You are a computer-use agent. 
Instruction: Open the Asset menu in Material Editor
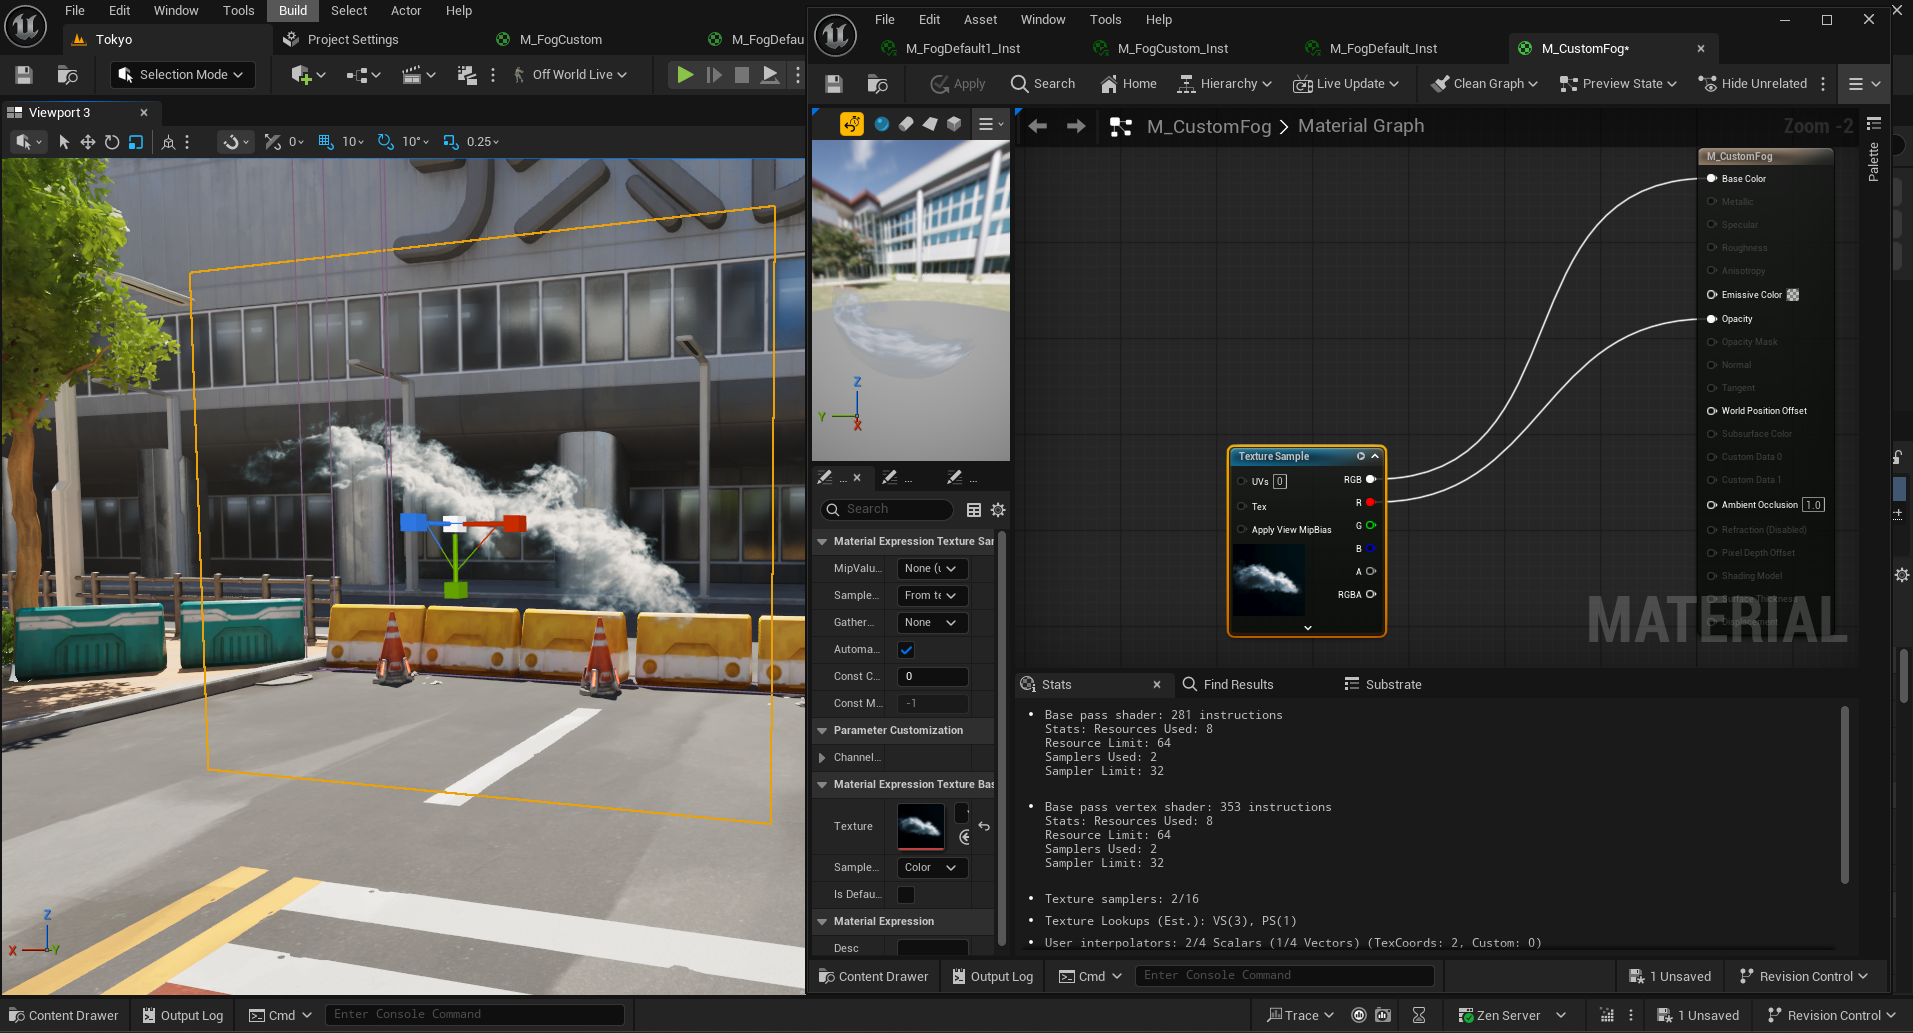point(980,20)
